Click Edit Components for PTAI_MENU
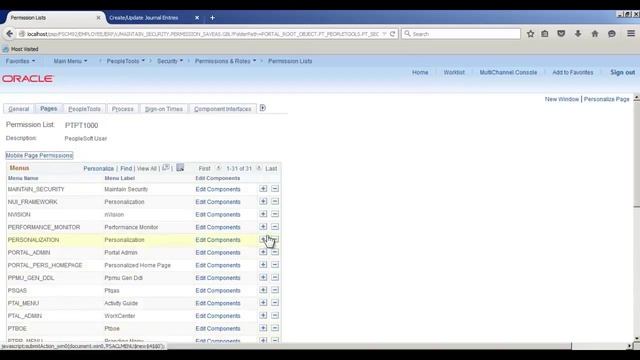This screenshot has width=640, height=360. tap(218, 303)
